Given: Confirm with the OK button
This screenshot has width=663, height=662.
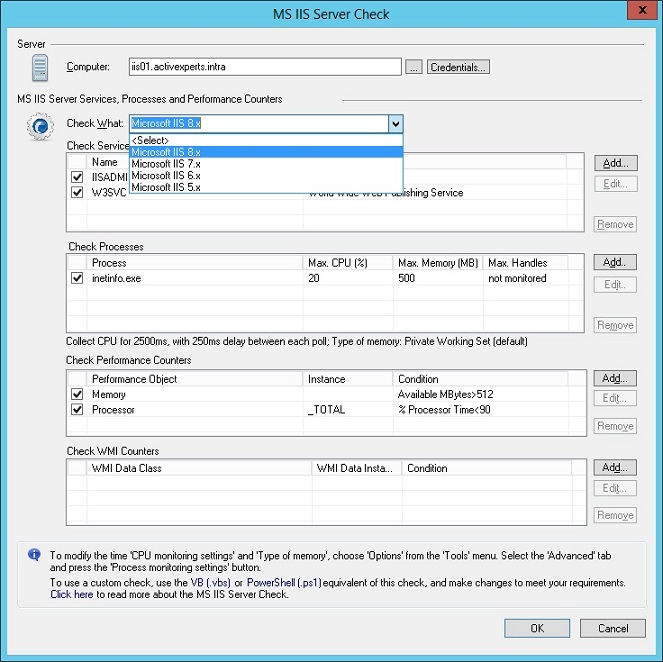Looking at the screenshot, I should point(537,628).
